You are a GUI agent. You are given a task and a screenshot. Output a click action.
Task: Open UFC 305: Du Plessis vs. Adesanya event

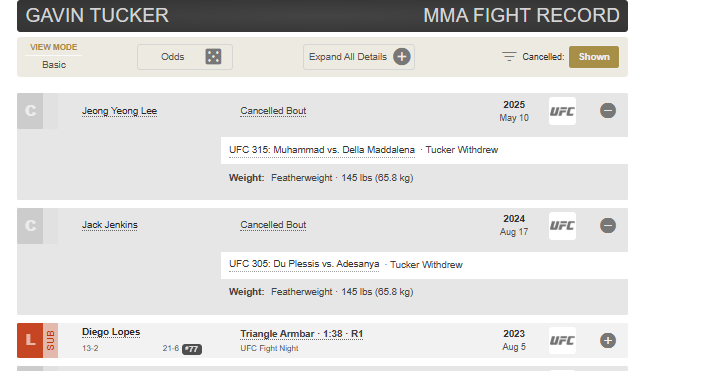tap(304, 264)
